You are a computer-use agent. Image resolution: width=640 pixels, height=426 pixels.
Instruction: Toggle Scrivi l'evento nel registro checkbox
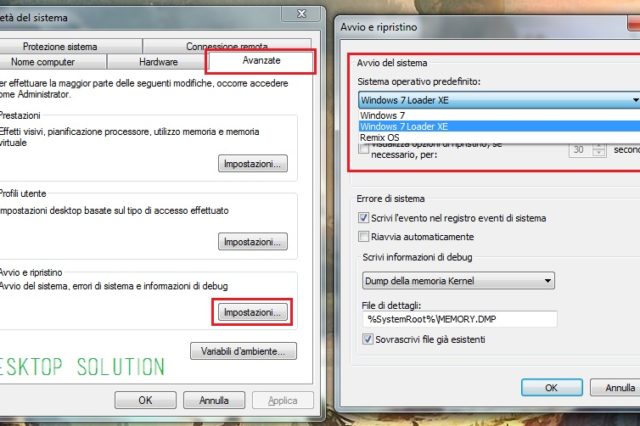click(364, 218)
